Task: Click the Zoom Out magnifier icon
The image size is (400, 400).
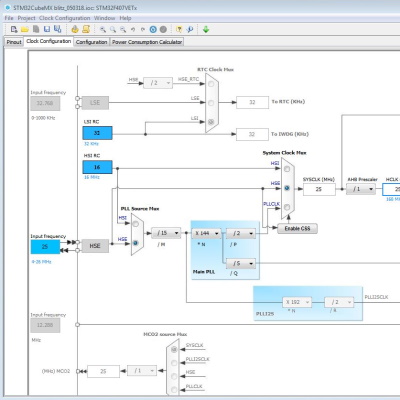Action: (123, 30)
